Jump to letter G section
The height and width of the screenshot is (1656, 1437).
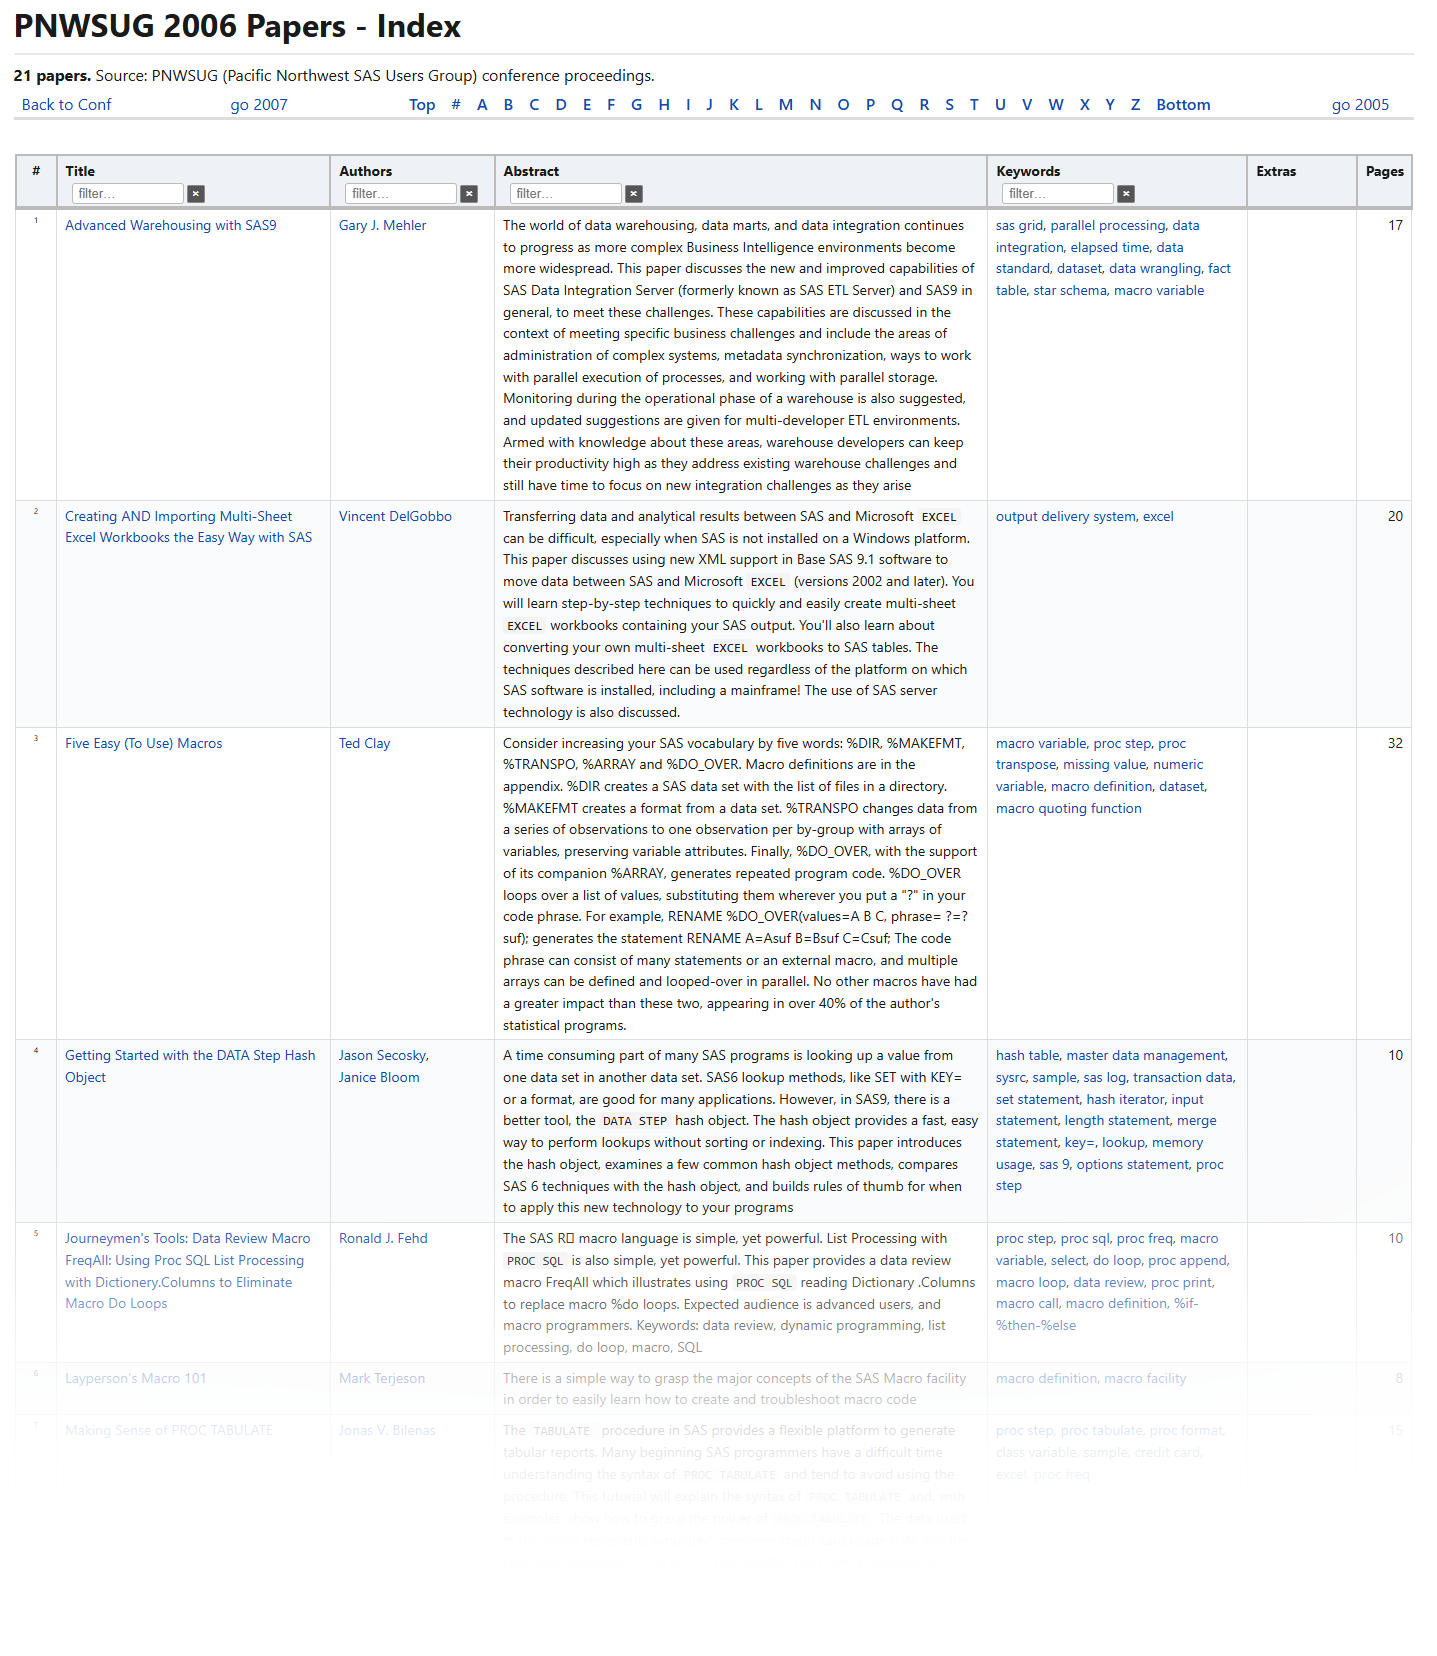tap(636, 105)
